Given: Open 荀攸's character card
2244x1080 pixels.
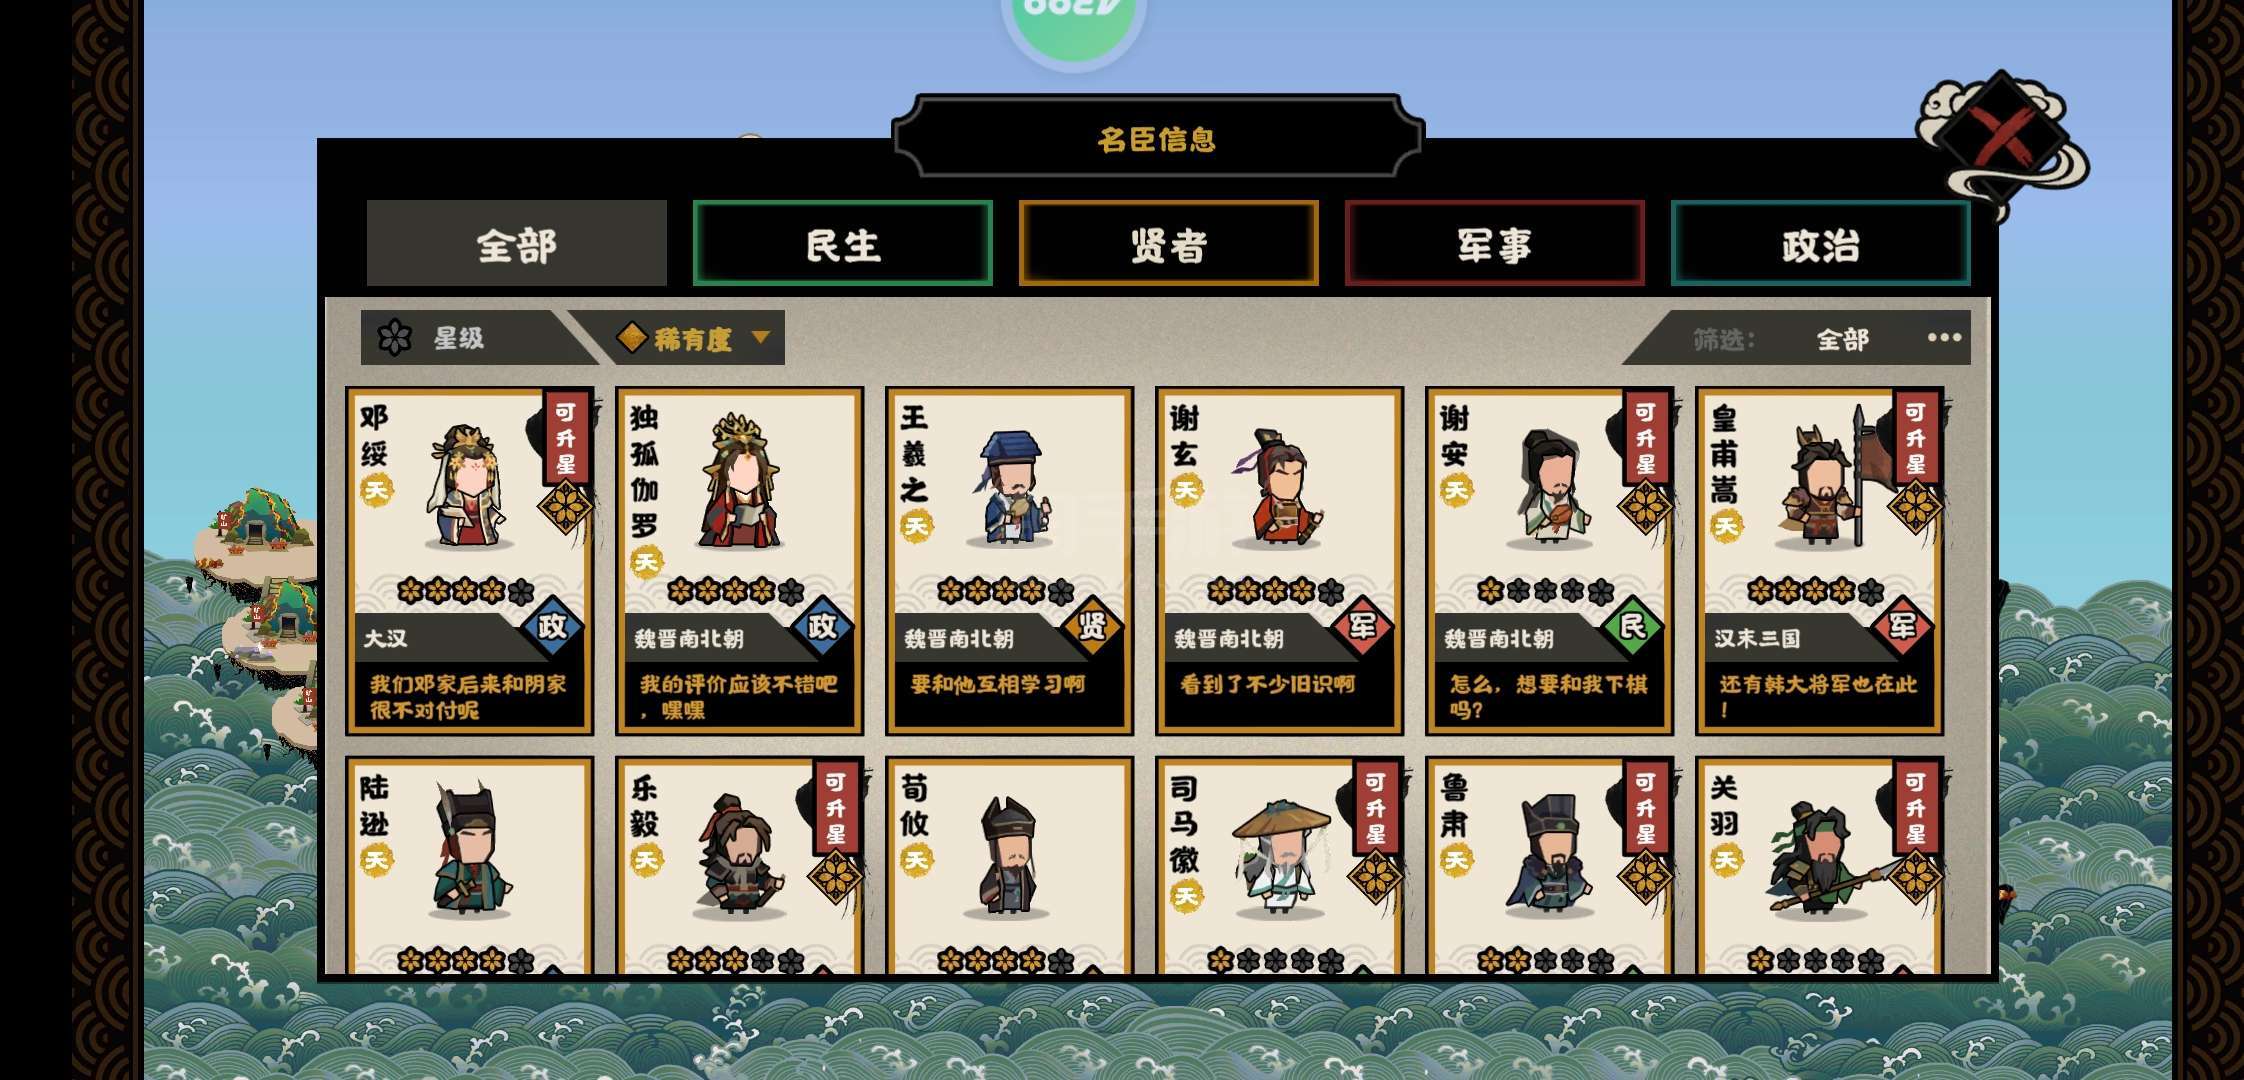Looking at the screenshot, I should point(1009,866).
